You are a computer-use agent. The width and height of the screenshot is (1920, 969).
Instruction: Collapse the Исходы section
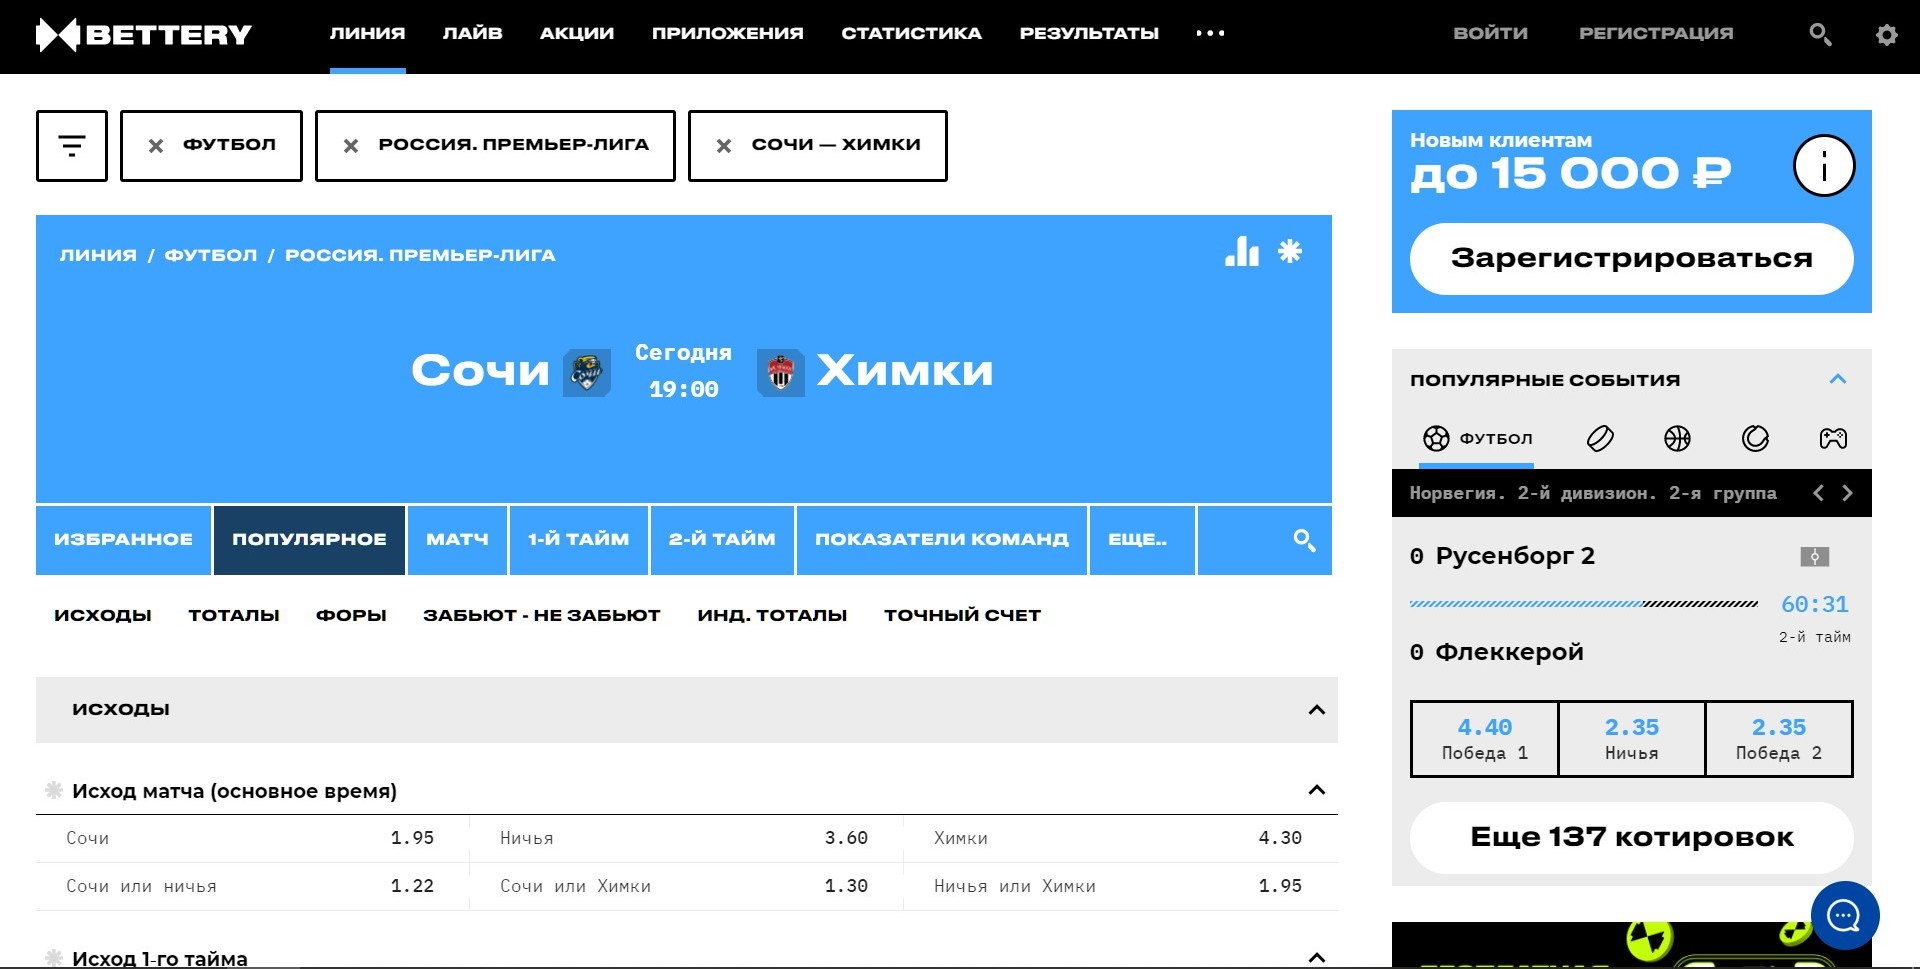1317,710
